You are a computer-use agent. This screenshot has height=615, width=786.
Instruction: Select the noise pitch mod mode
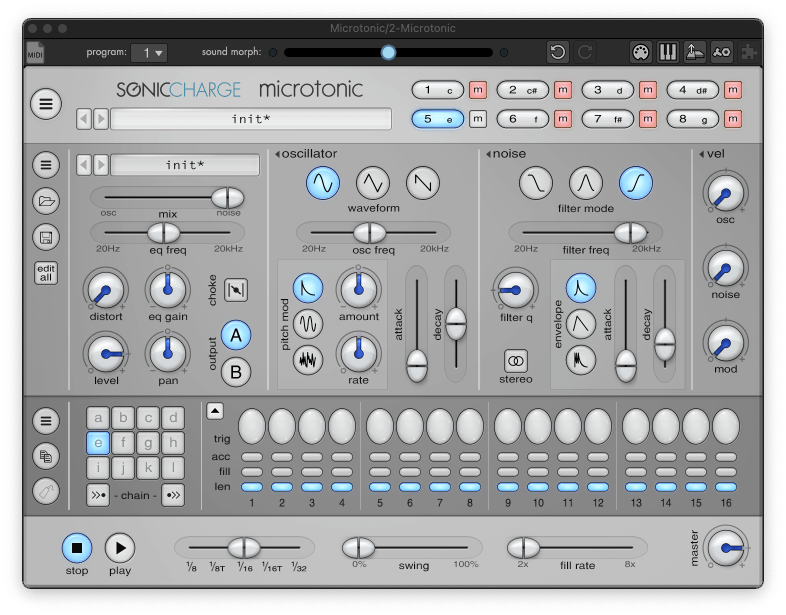308,359
